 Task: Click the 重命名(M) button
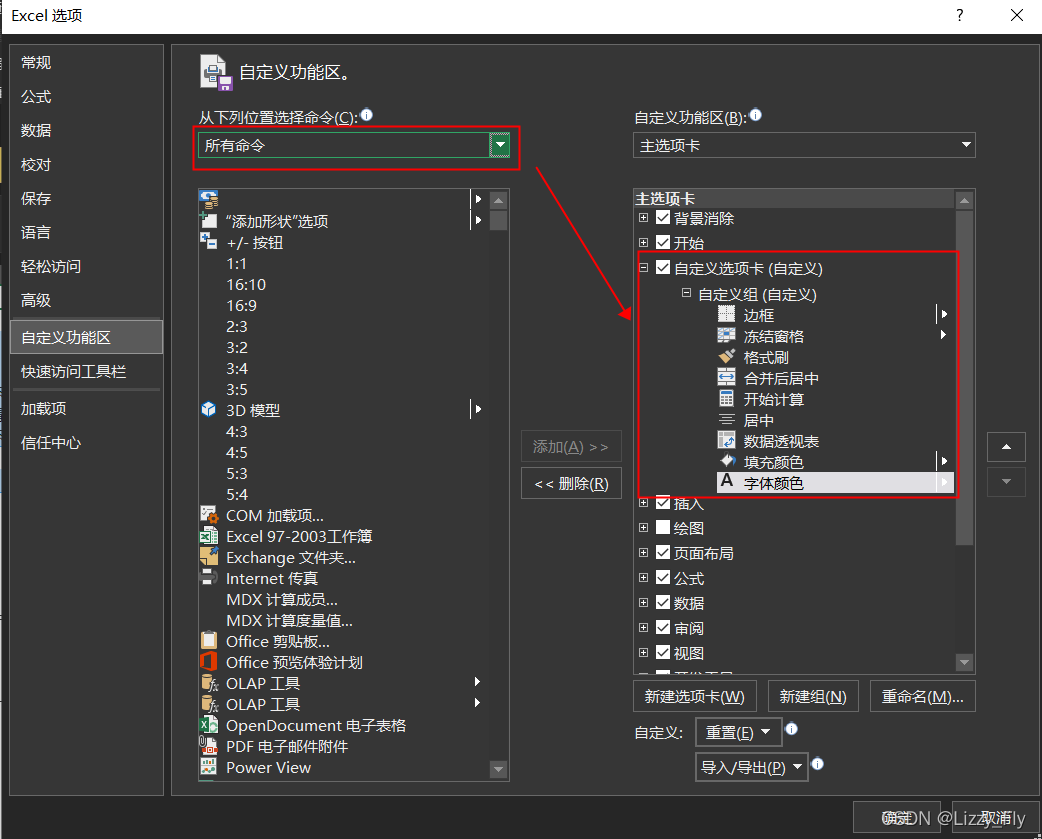pyautogui.click(x=922, y=695)
